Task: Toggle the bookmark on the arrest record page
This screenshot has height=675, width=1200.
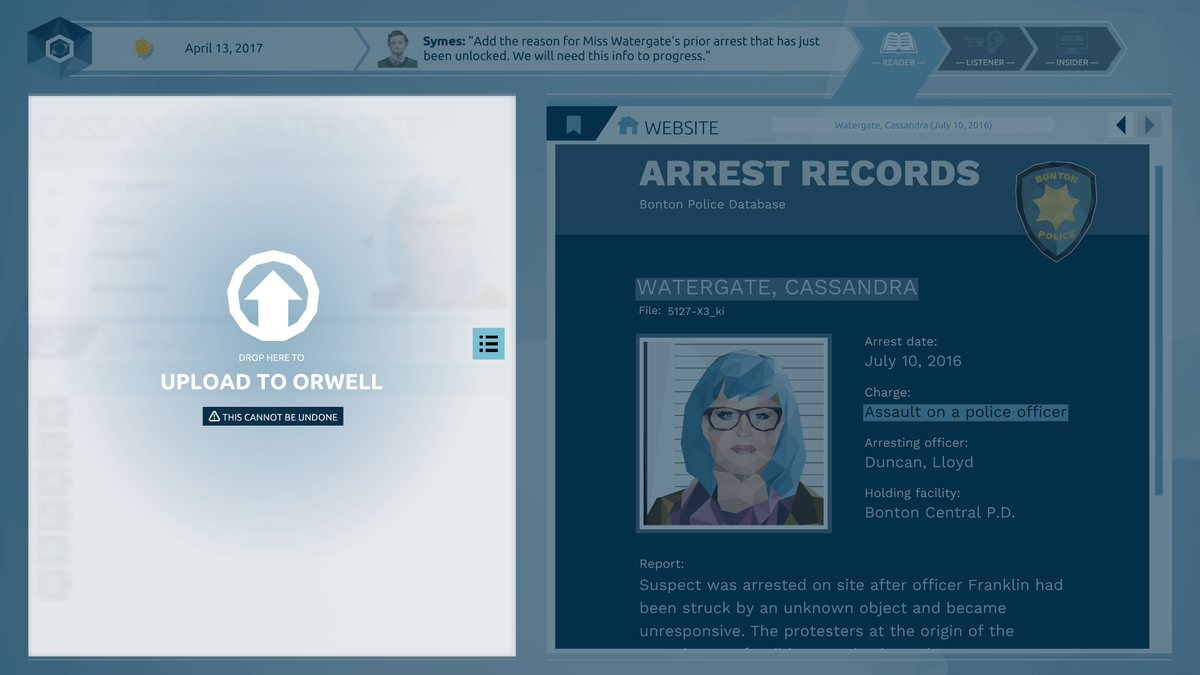Action: point(574,124)
